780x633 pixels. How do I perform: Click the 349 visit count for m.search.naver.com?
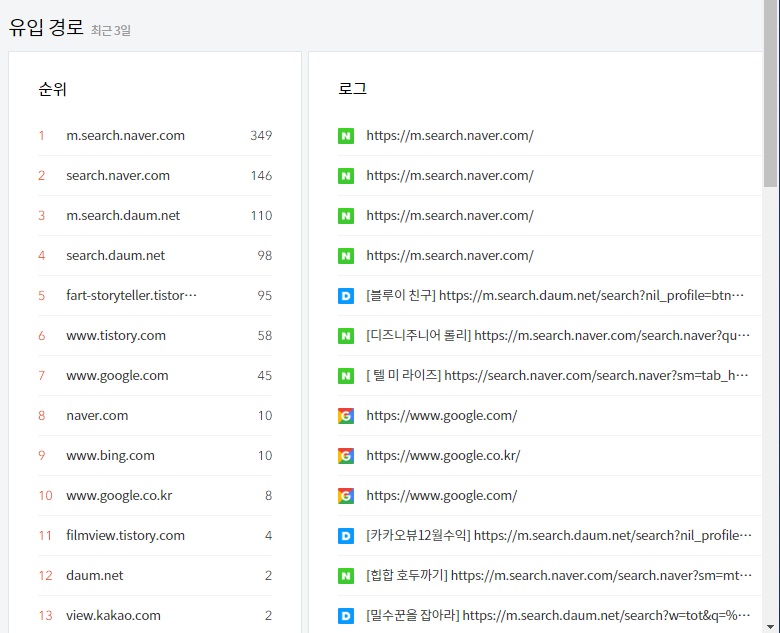(x=261, y=135)
